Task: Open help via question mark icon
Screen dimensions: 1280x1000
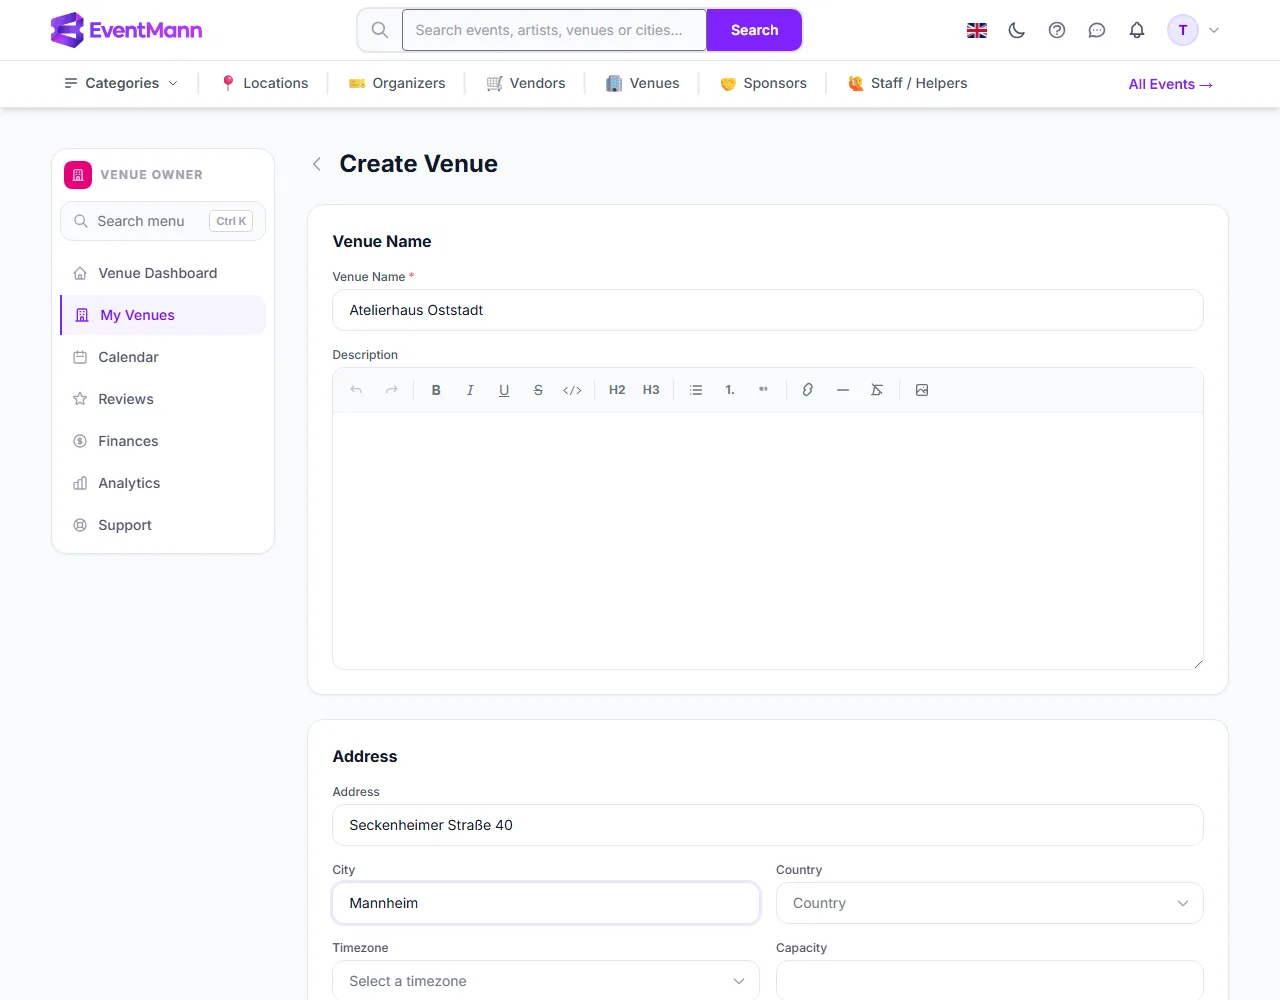Action: [1057, 30]
